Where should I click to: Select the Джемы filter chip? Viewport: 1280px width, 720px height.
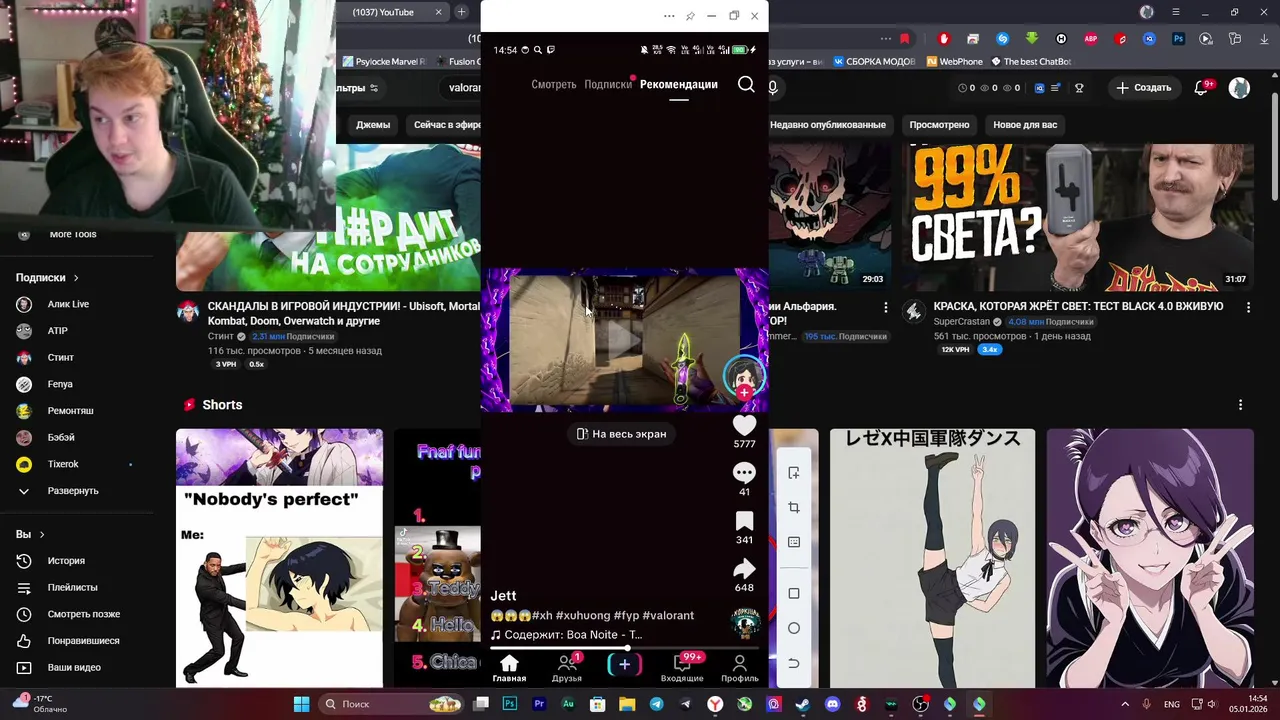coord(373,125)
